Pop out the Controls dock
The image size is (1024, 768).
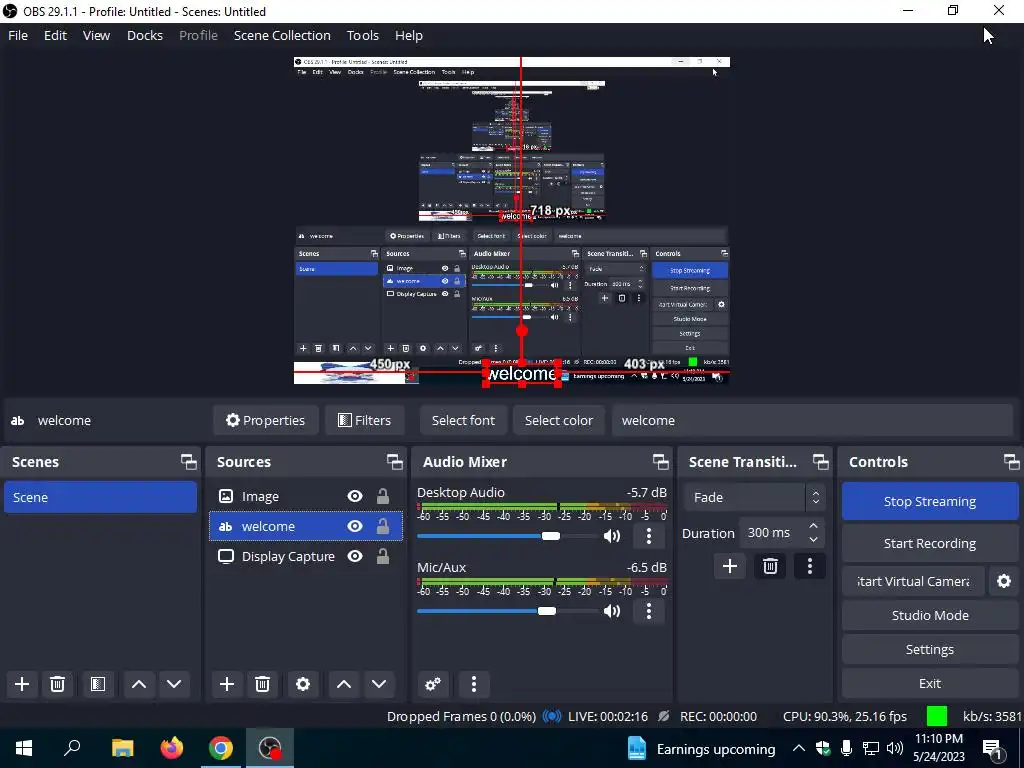1012,462
